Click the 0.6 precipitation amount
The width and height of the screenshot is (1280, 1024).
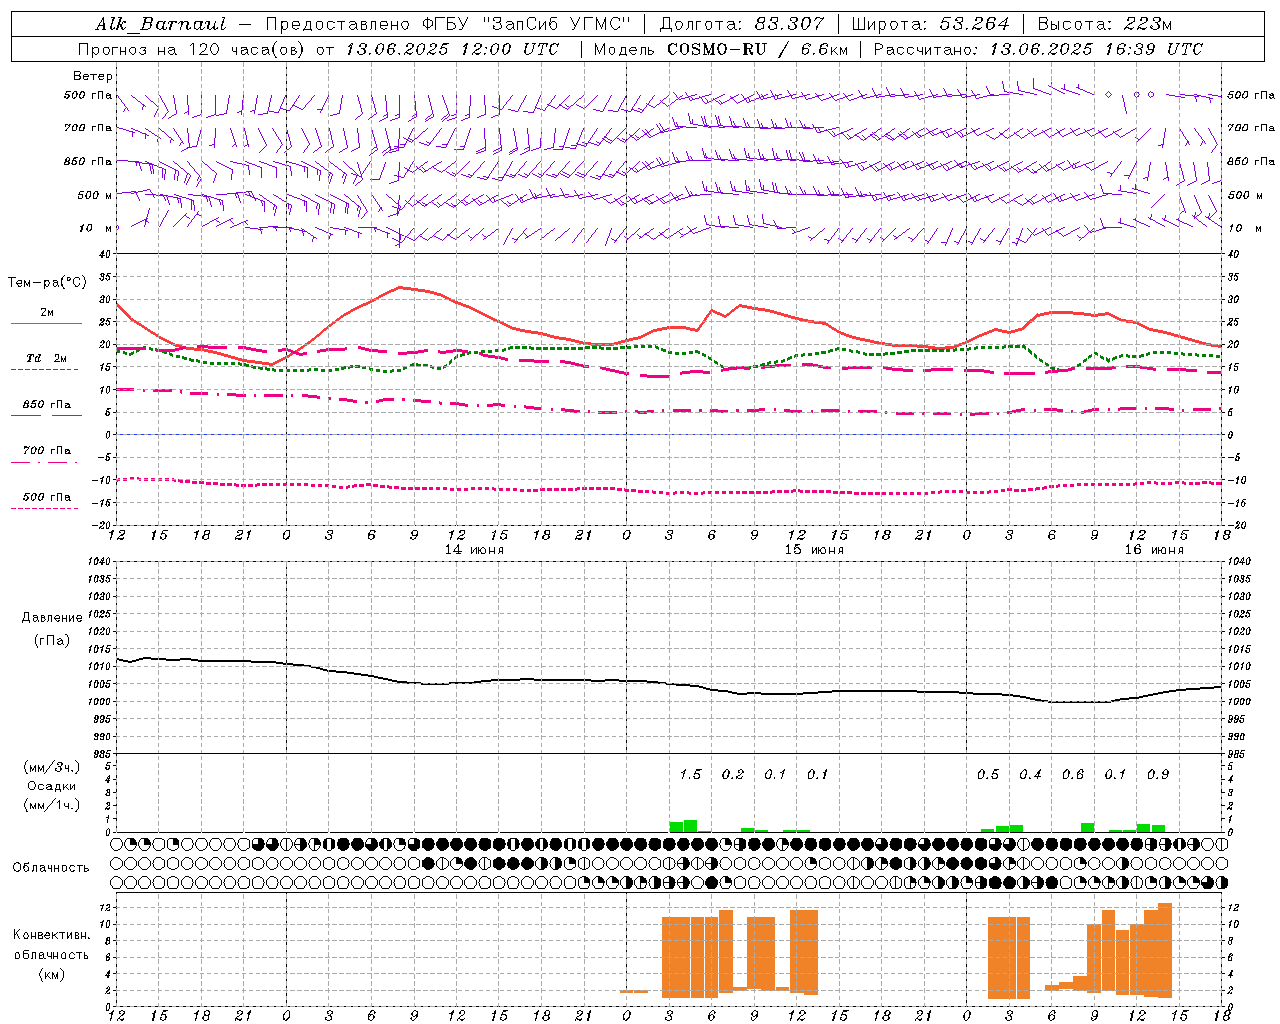[x=1073, y=775]
